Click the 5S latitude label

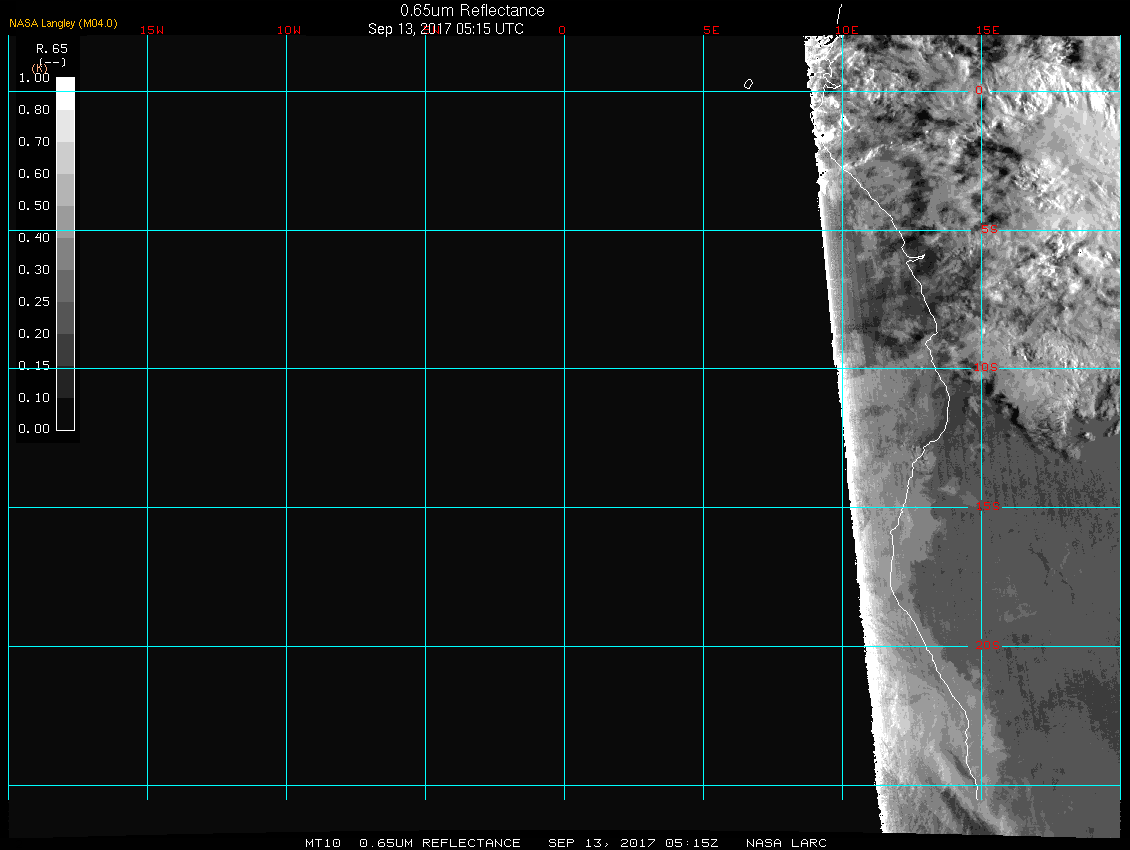[987, 230]
